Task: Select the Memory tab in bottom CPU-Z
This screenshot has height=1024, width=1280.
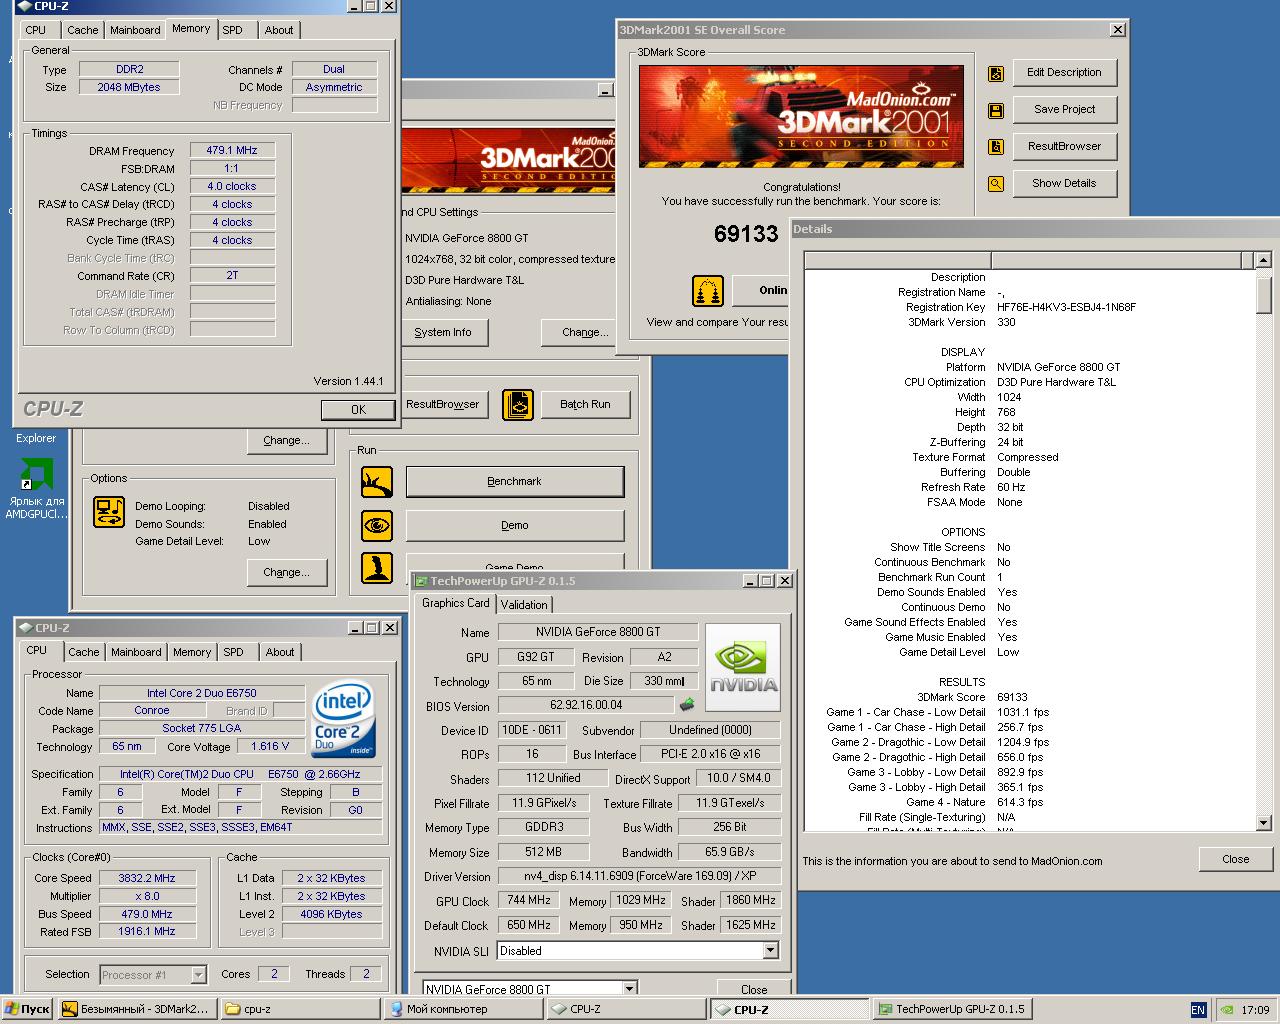Action: click(x=192, y=652)
